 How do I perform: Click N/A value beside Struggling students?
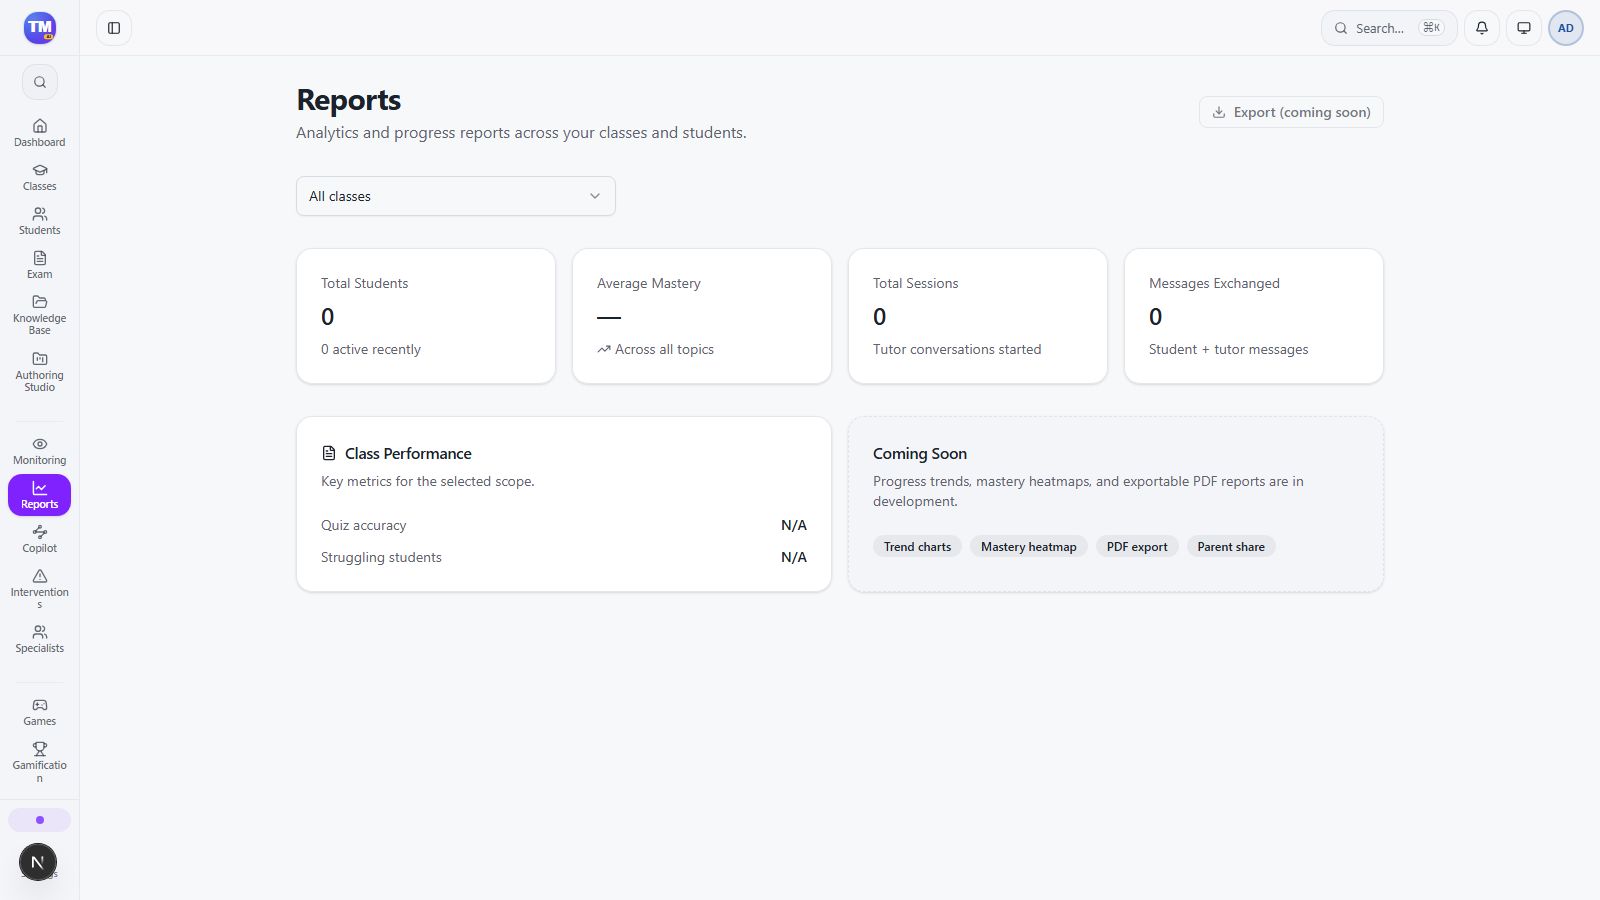794,557
